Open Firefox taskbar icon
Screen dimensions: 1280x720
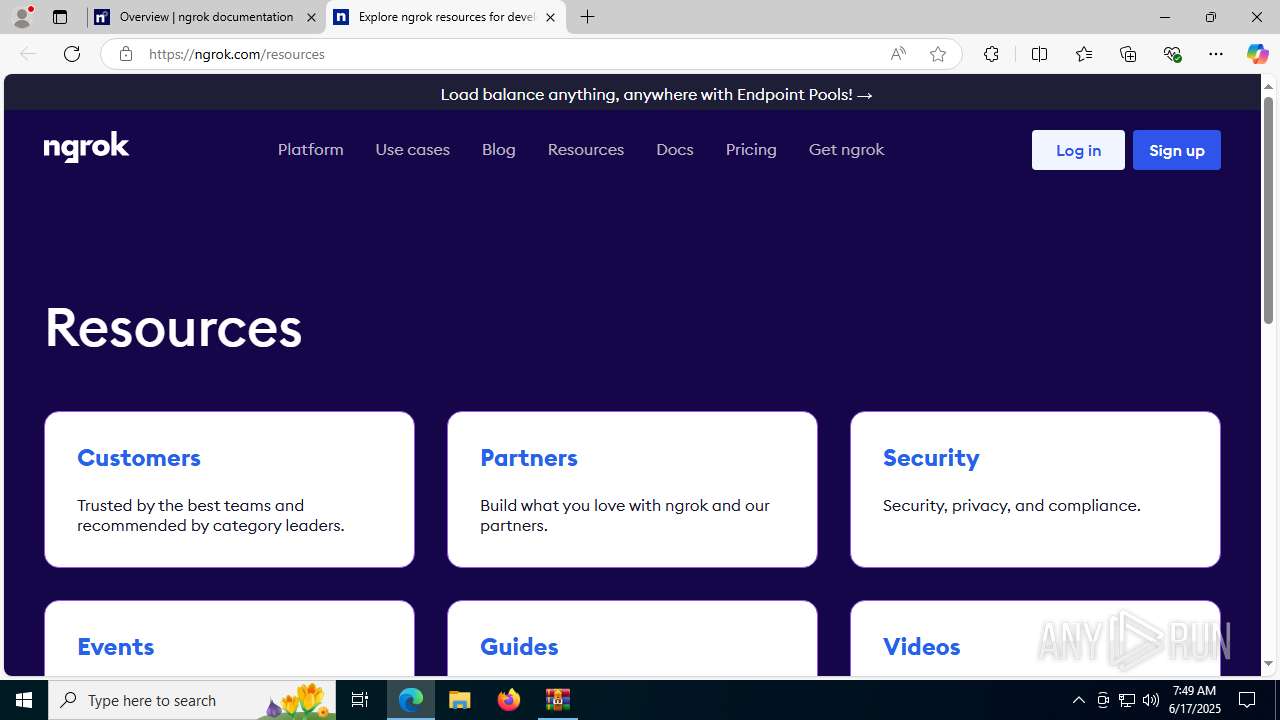[509, 700]
